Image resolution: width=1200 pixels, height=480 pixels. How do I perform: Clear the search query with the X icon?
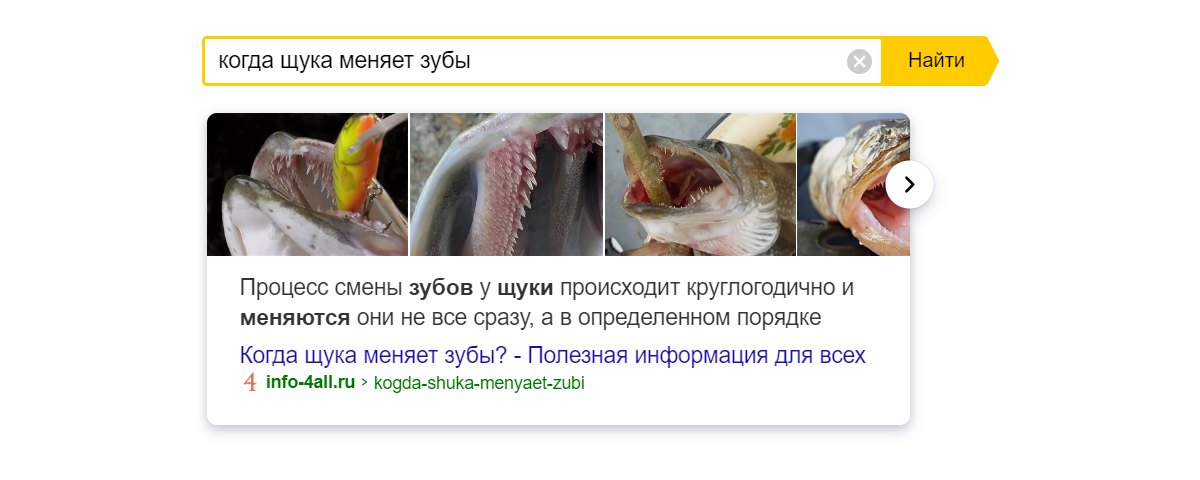pyautogui.click(x=859, y=61)
